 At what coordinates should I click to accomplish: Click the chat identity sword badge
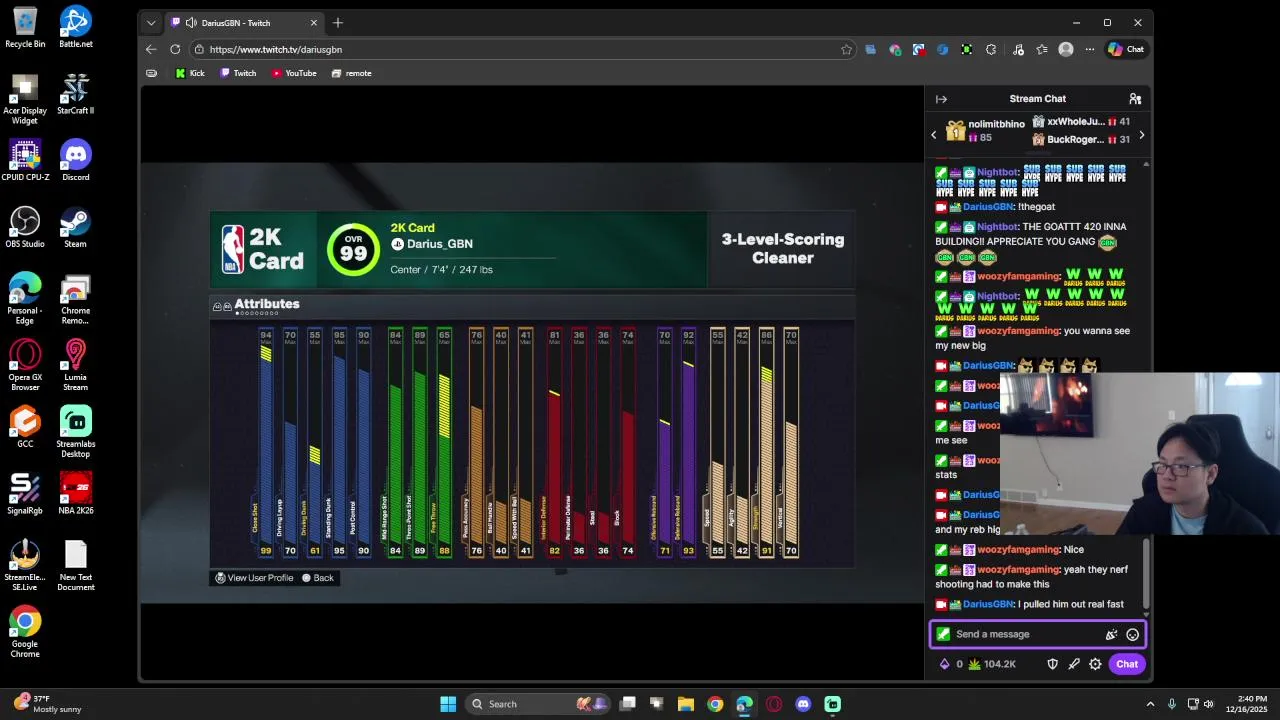pyautogui.click(x=943, y=634)
